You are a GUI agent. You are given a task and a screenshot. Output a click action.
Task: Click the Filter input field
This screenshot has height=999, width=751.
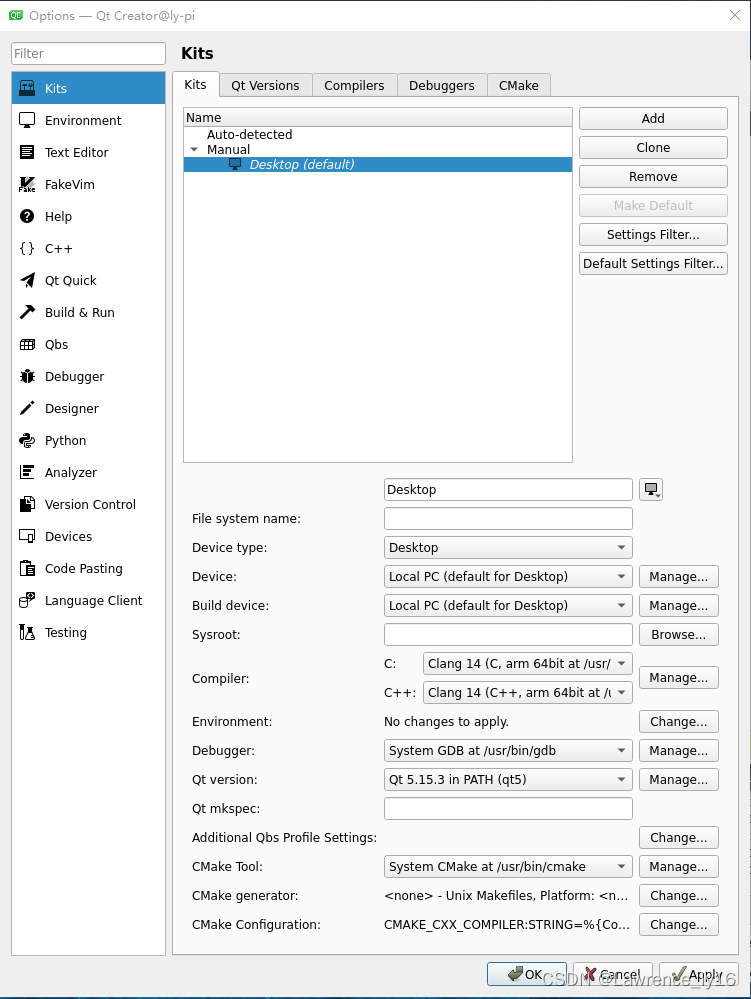point(88,53)
